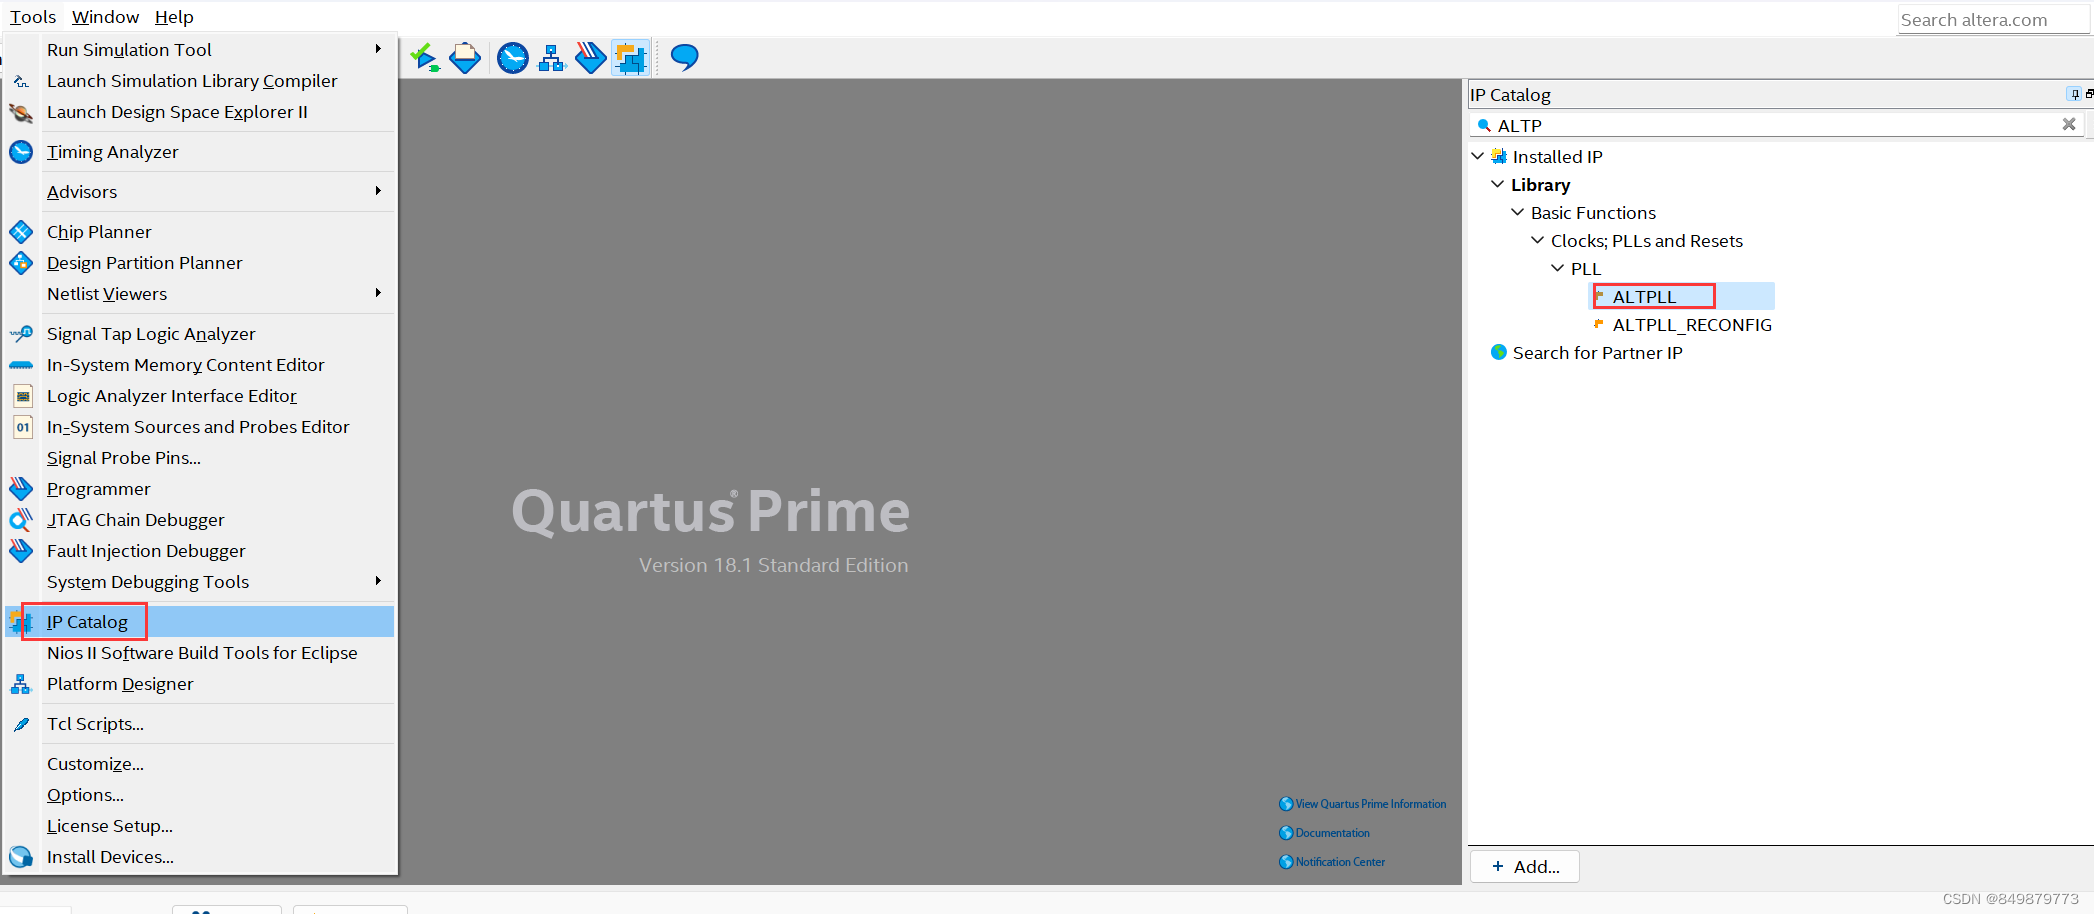Pin the IP Catalog panel
2094x914 pixels.
[2074, 94]
